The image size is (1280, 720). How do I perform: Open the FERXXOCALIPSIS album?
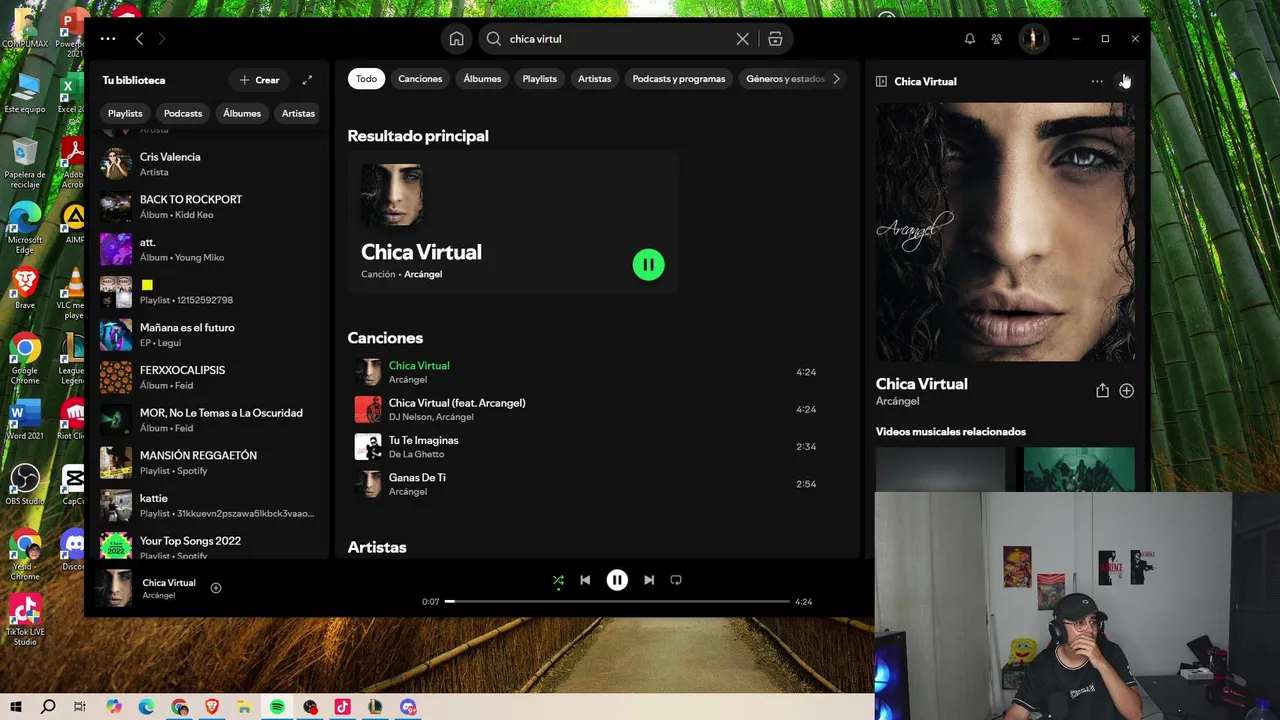[x=210, y=378]
